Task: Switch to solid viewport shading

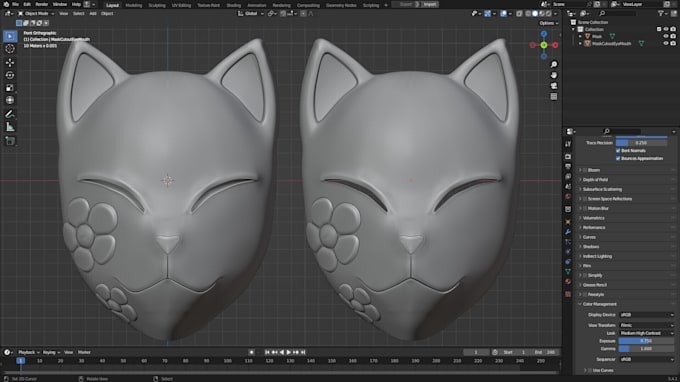Action: click(x=535, y=13)
